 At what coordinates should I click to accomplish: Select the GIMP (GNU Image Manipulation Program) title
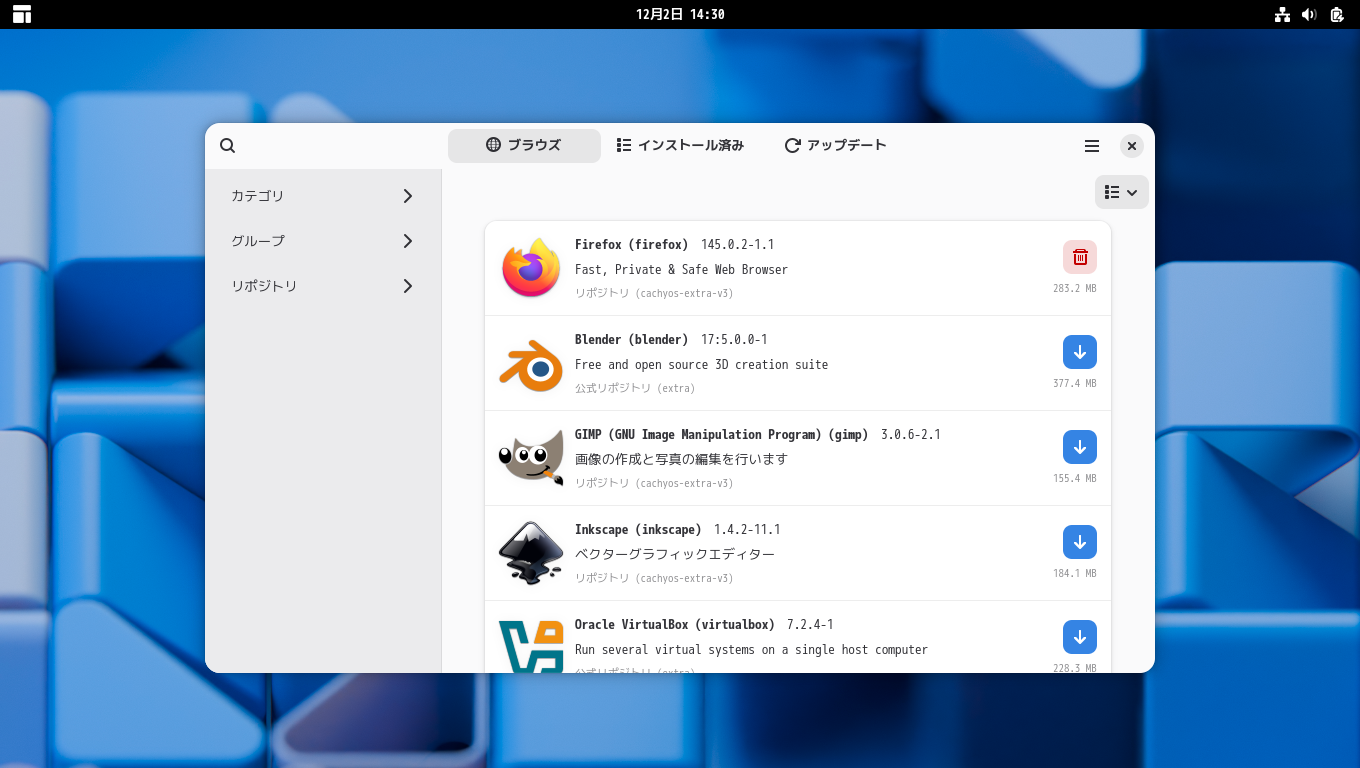click(722, 435)
